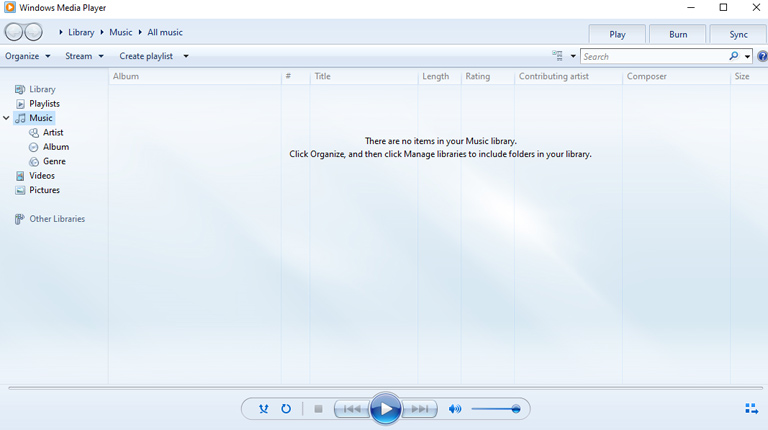Click the Next track button
The width and height of the screenshot is (768, 430).
pos(419,409)
